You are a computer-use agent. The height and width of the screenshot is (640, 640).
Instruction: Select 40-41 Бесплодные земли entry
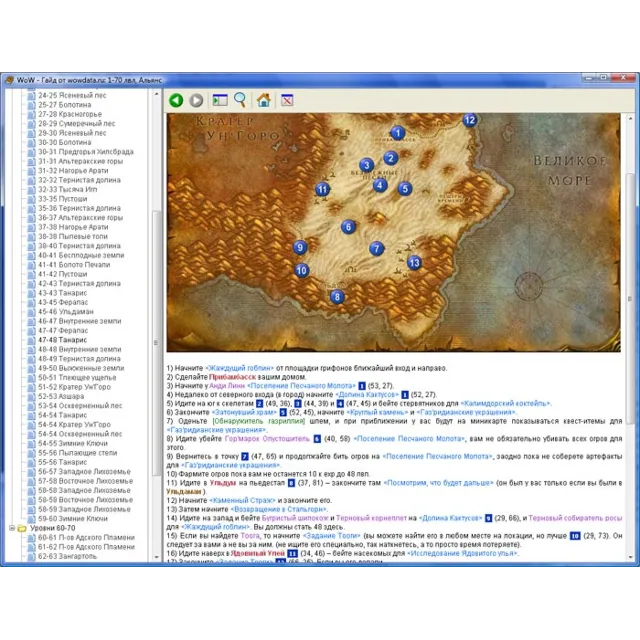pos(81,255)
